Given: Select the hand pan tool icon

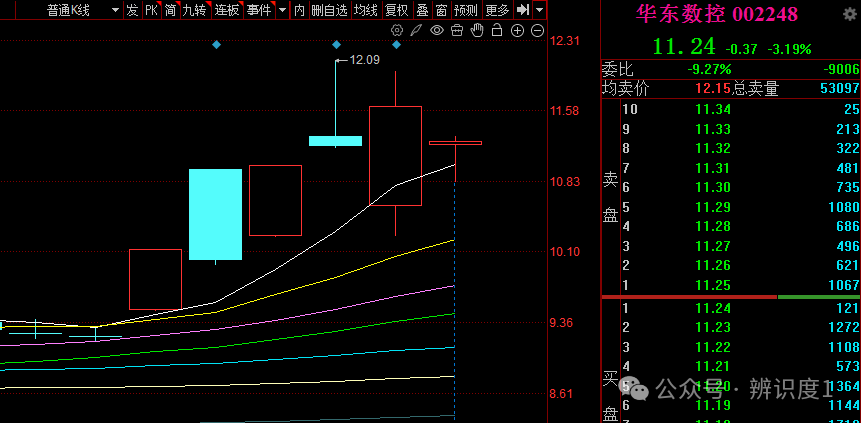Looking at the screenshot, I should click(477, 30).
